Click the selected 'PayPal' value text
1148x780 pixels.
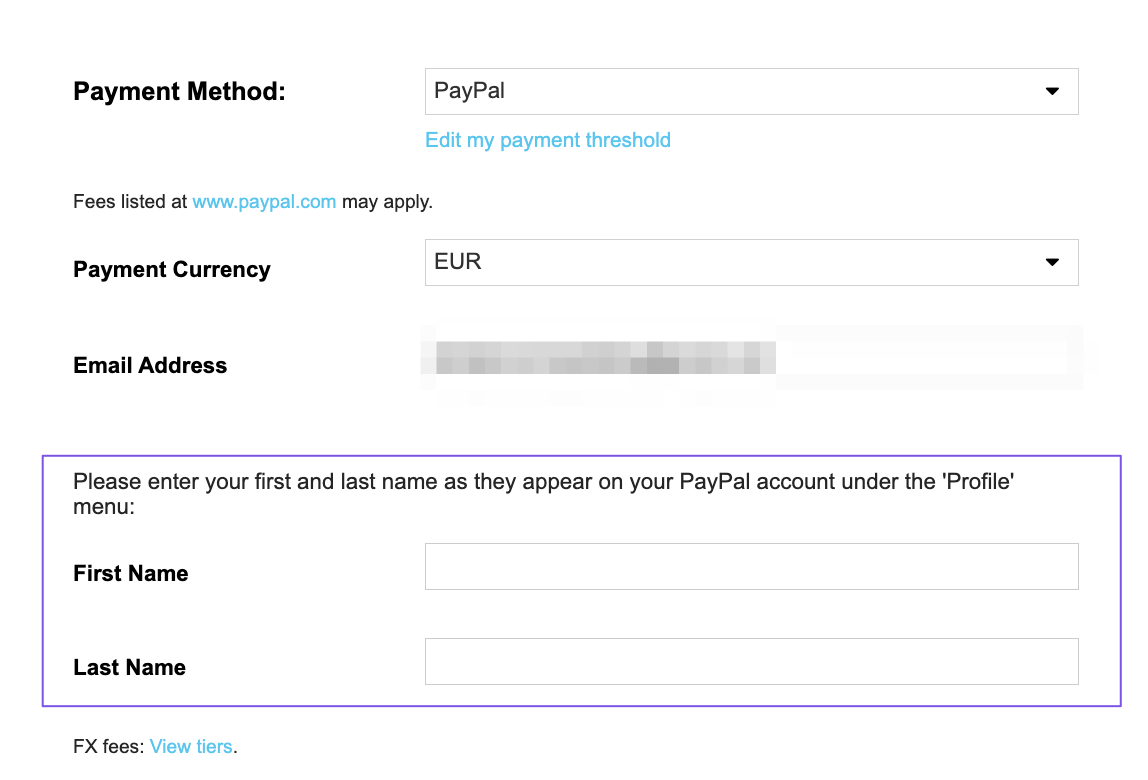(x=469, y=91)
